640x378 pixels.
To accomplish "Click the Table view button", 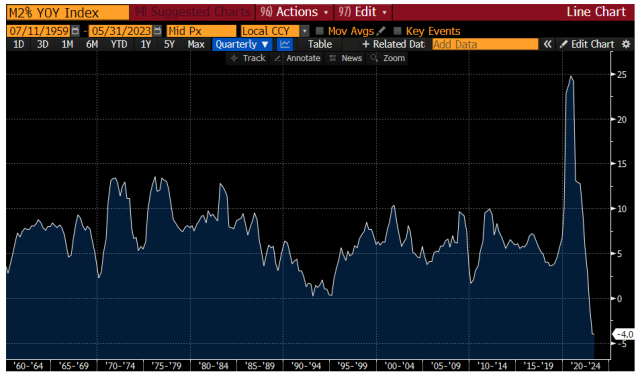I will [320, 44].
